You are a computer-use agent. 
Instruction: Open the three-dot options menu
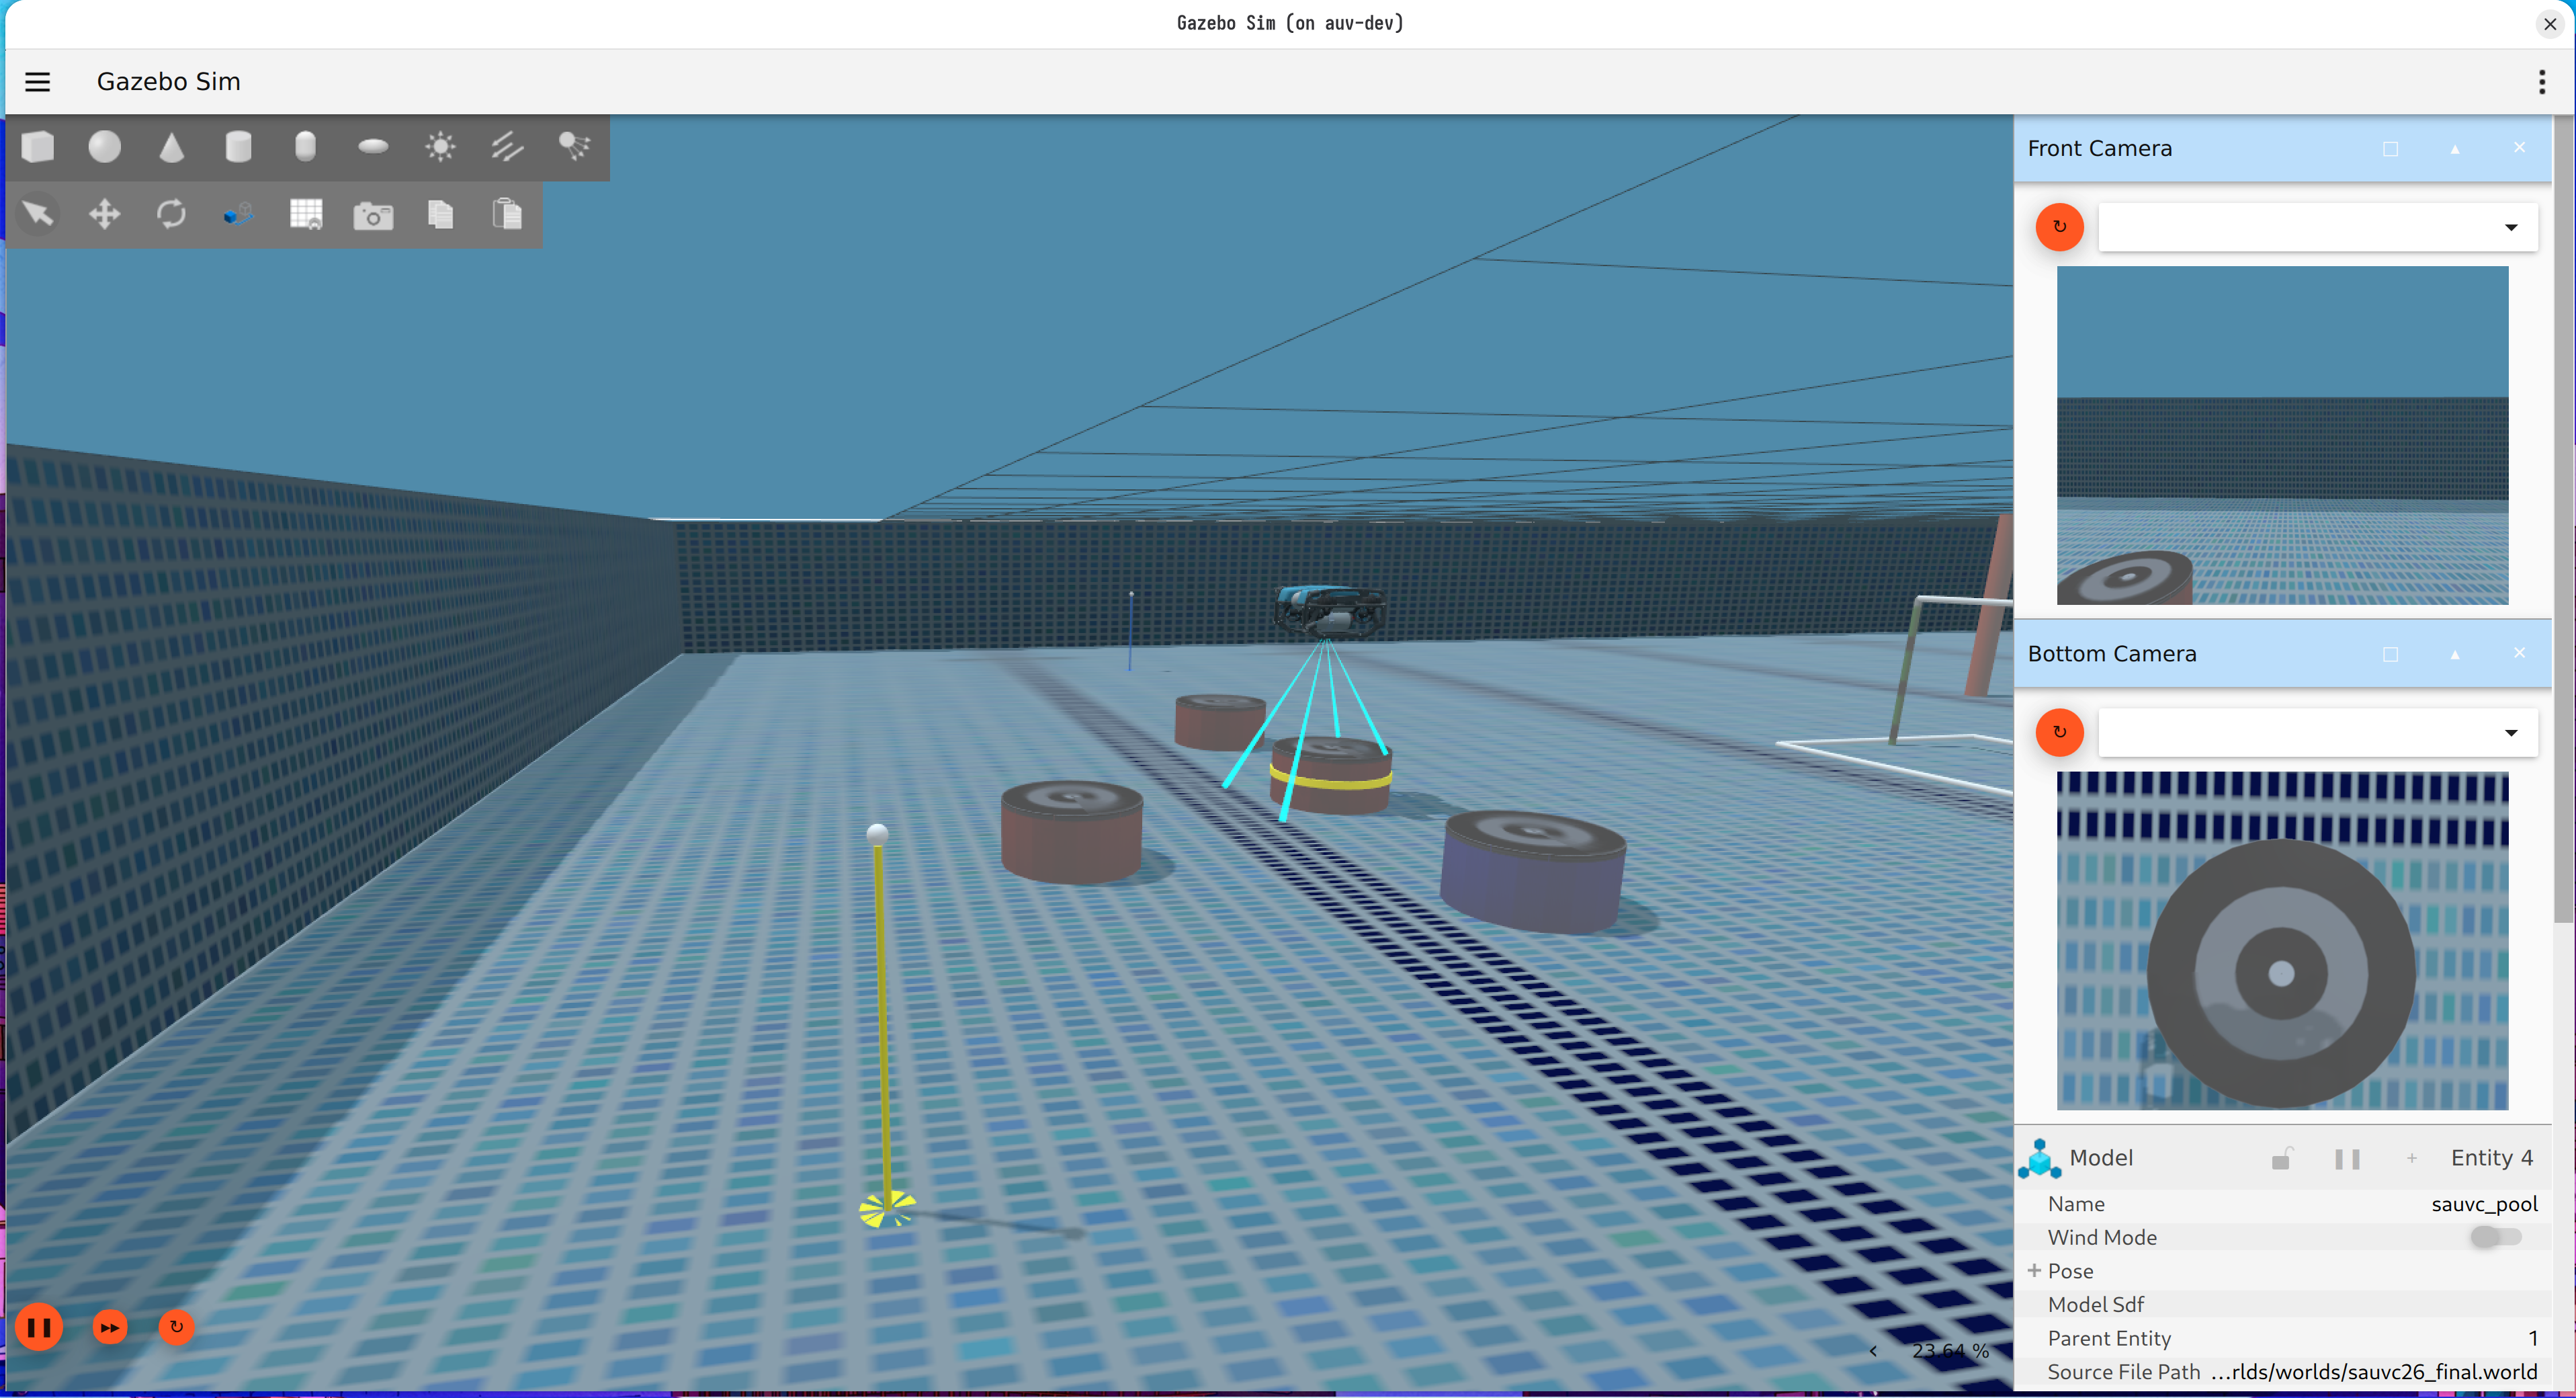tap(2541, 82)
